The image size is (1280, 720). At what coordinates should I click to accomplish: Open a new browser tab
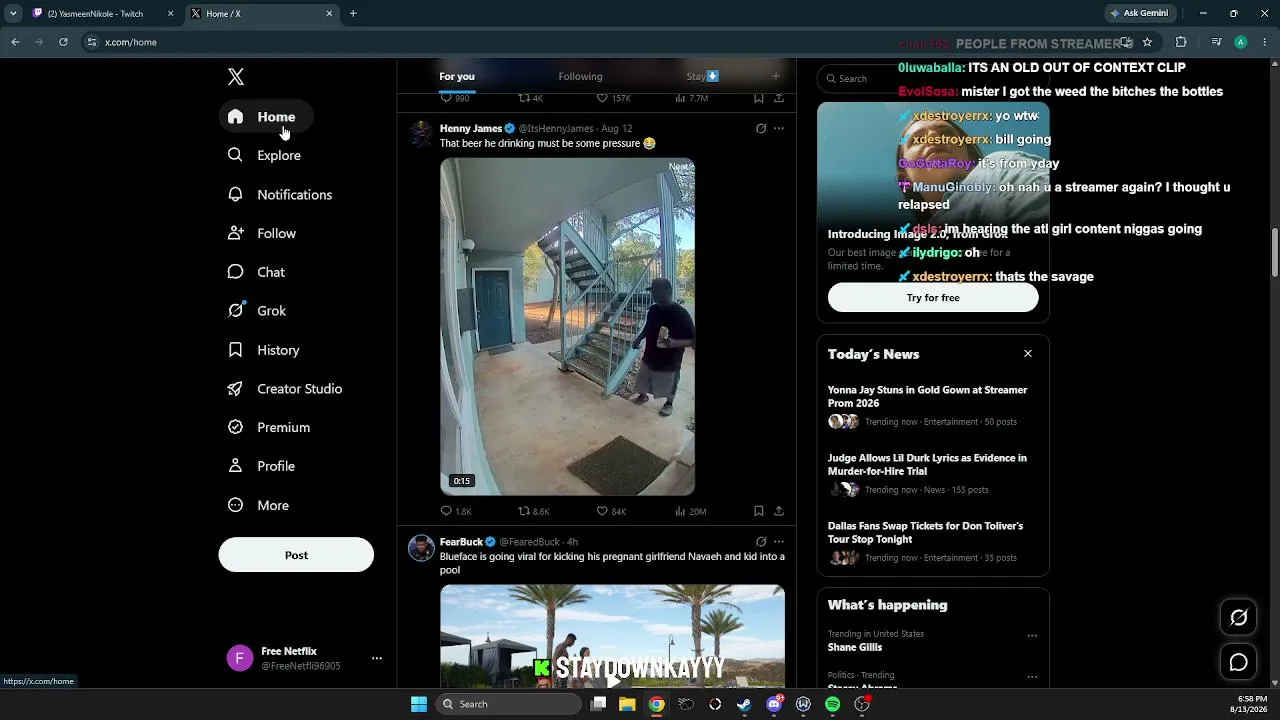(353, 14)
